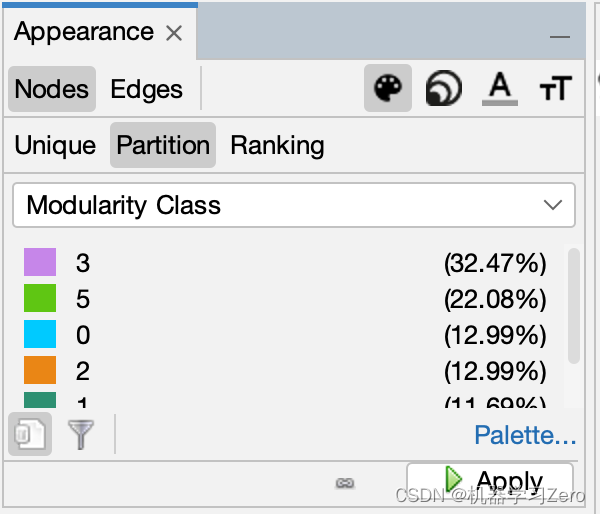600x514 pixels.
Task: Select the label color icon
Action: [x=500, y=89]
